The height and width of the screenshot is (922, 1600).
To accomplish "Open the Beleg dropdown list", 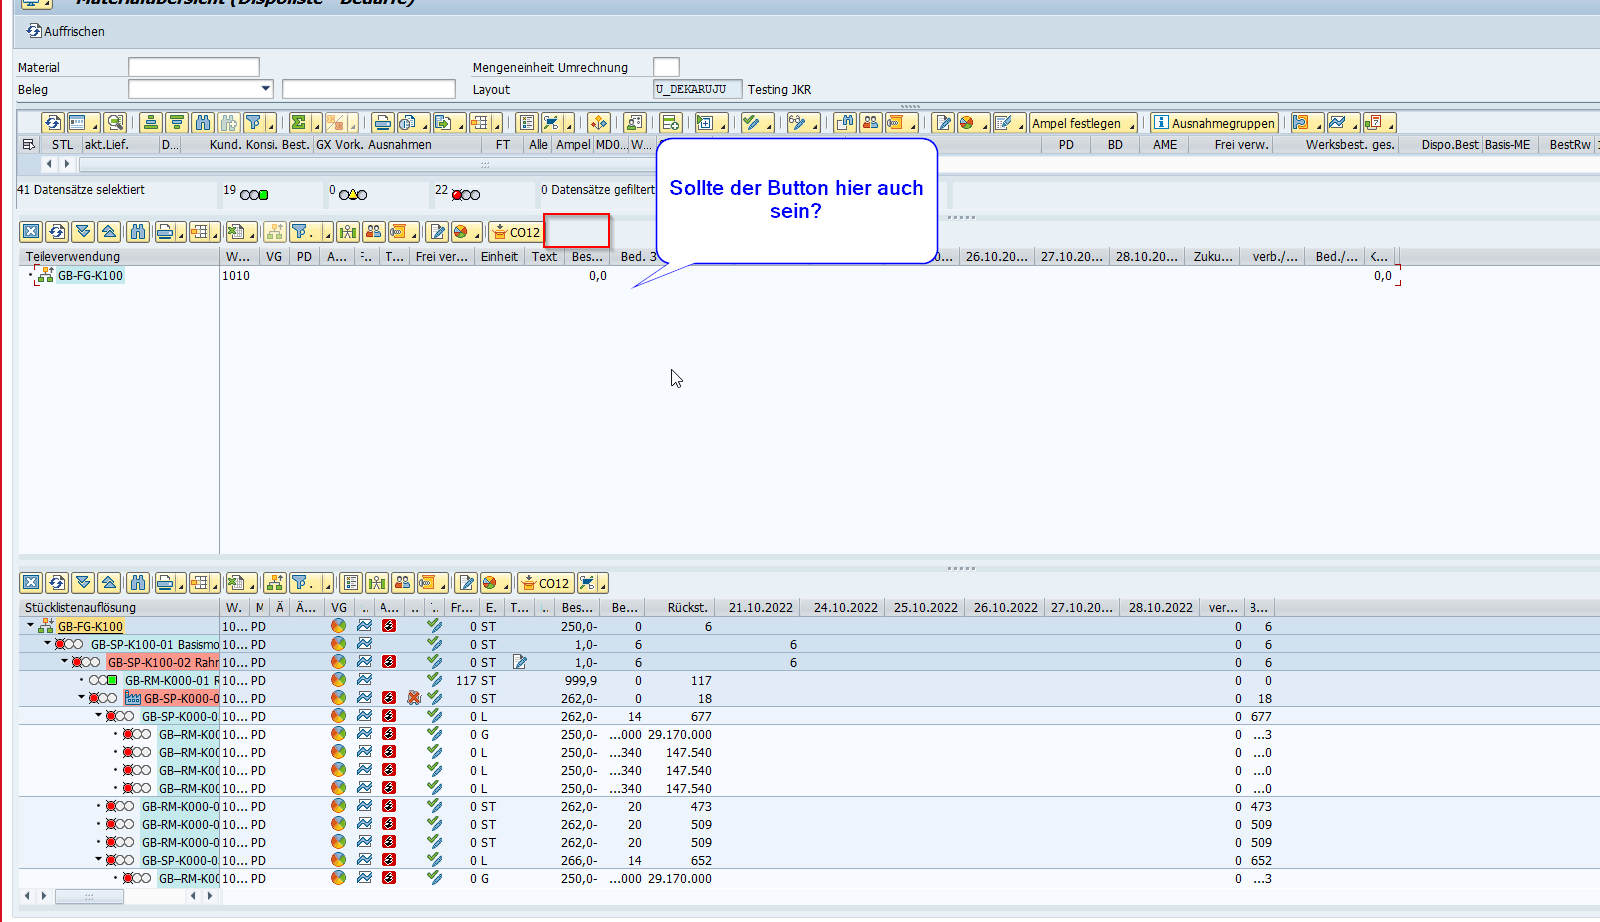I will click(x=265, y=89).
